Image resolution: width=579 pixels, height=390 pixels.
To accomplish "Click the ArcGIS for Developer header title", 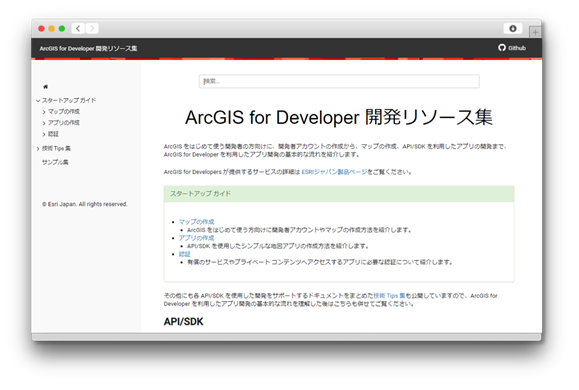I will click(x=88, y=48).
